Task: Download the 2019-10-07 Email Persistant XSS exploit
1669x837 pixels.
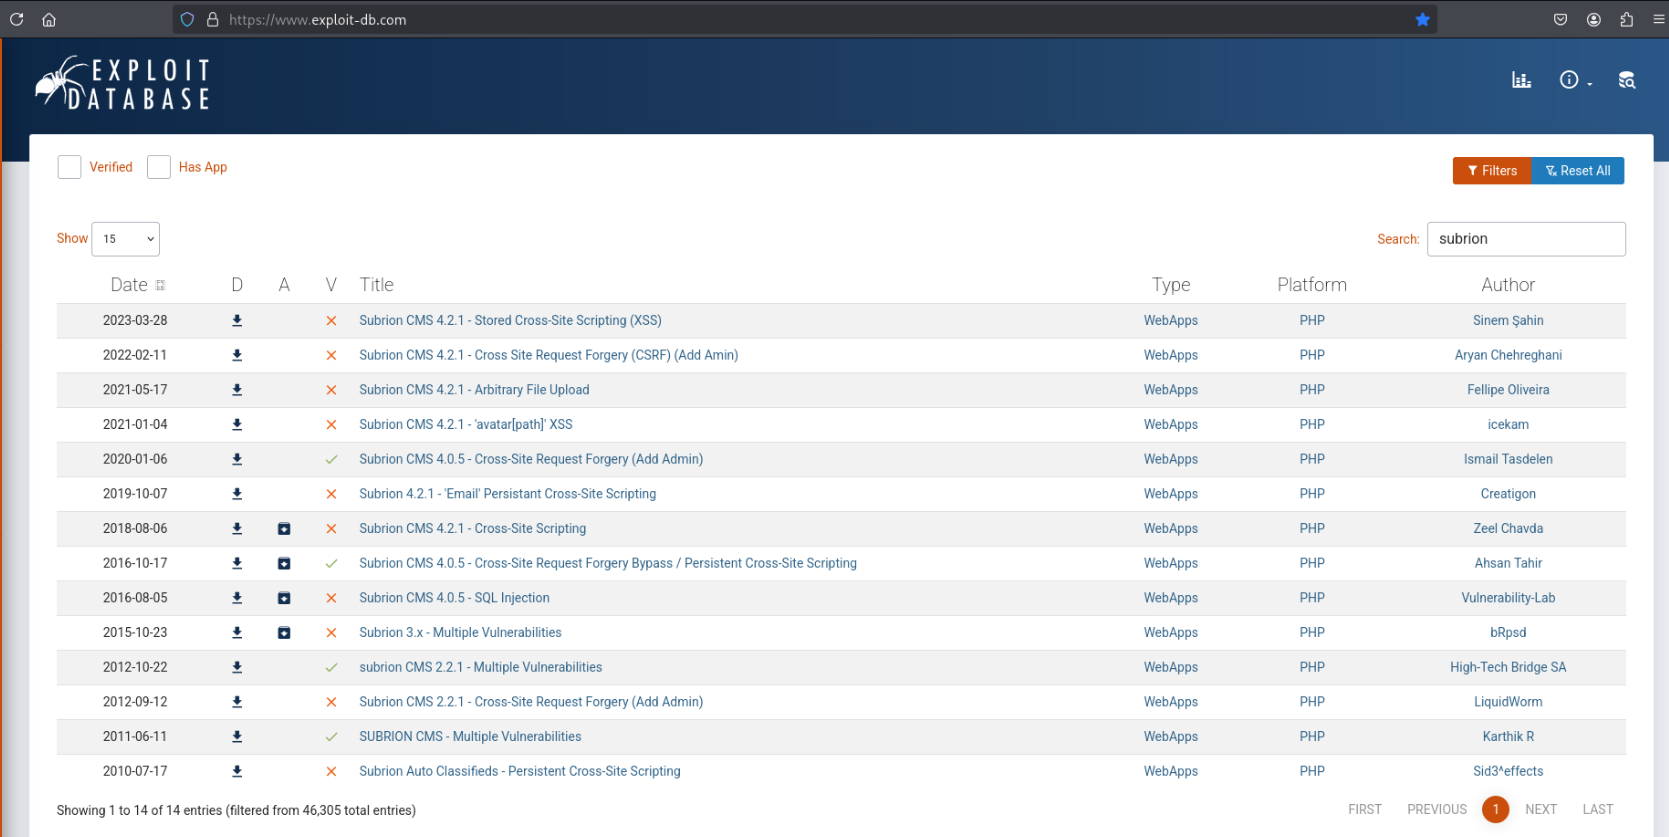Action: (237, 494)
